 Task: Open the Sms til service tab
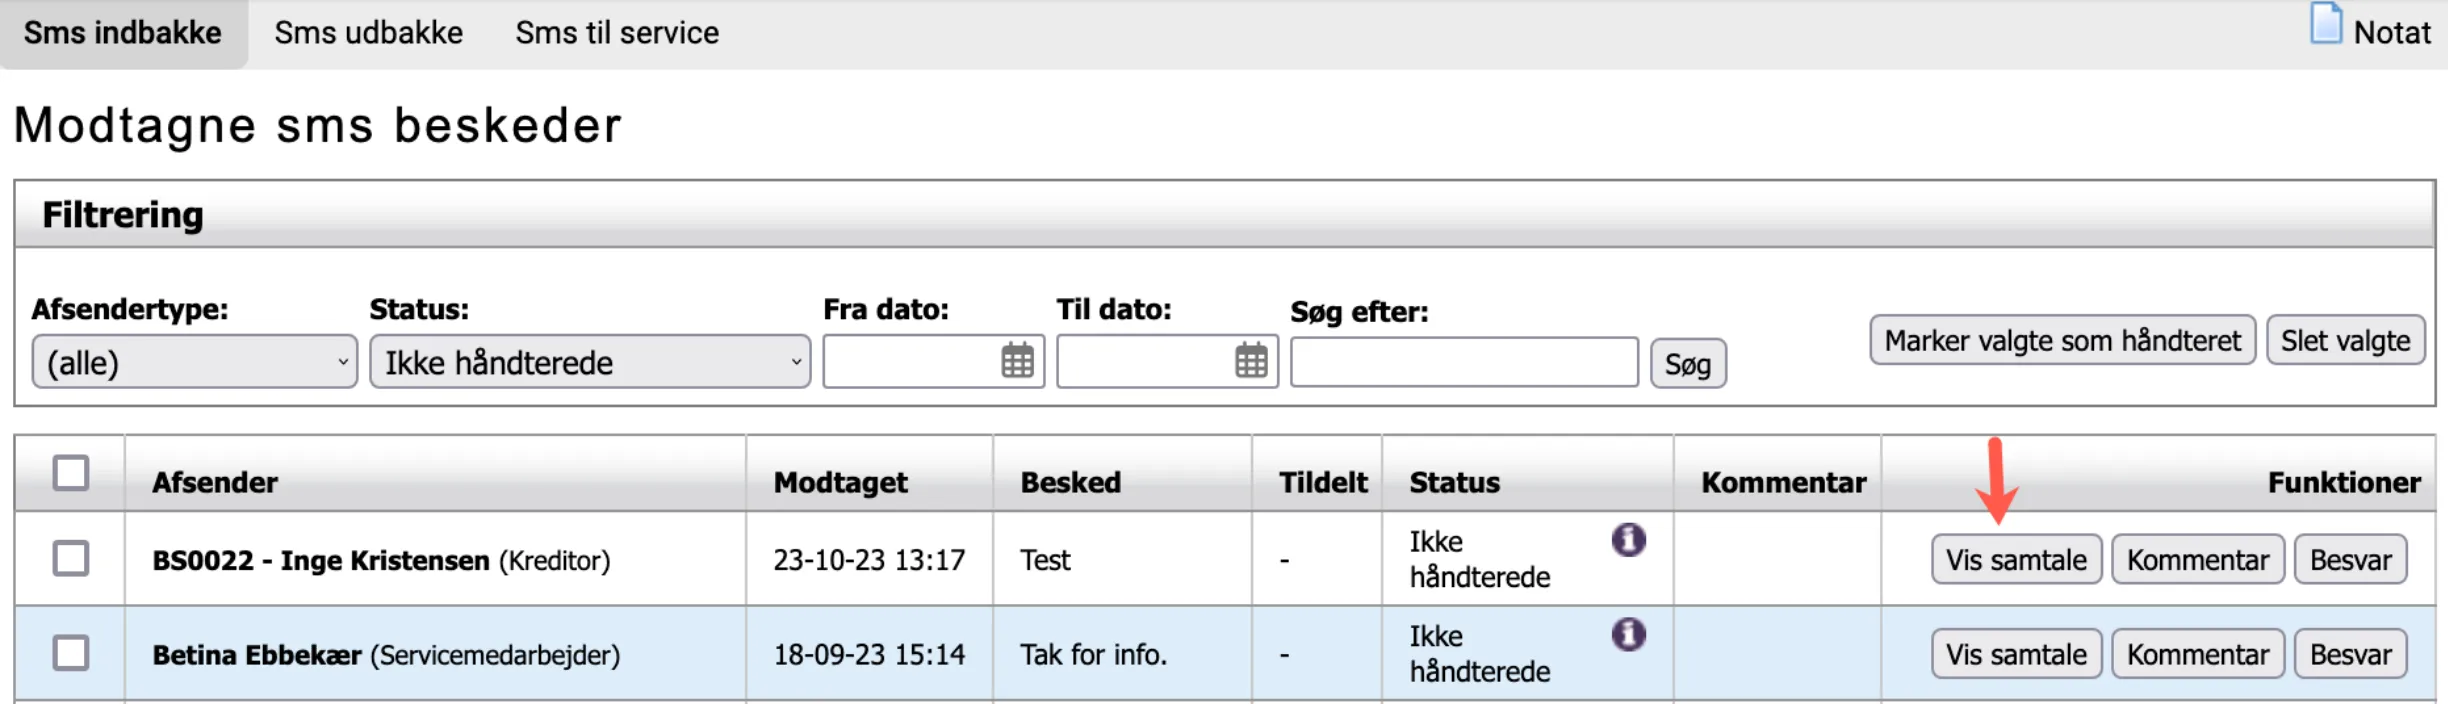(617, 33)
